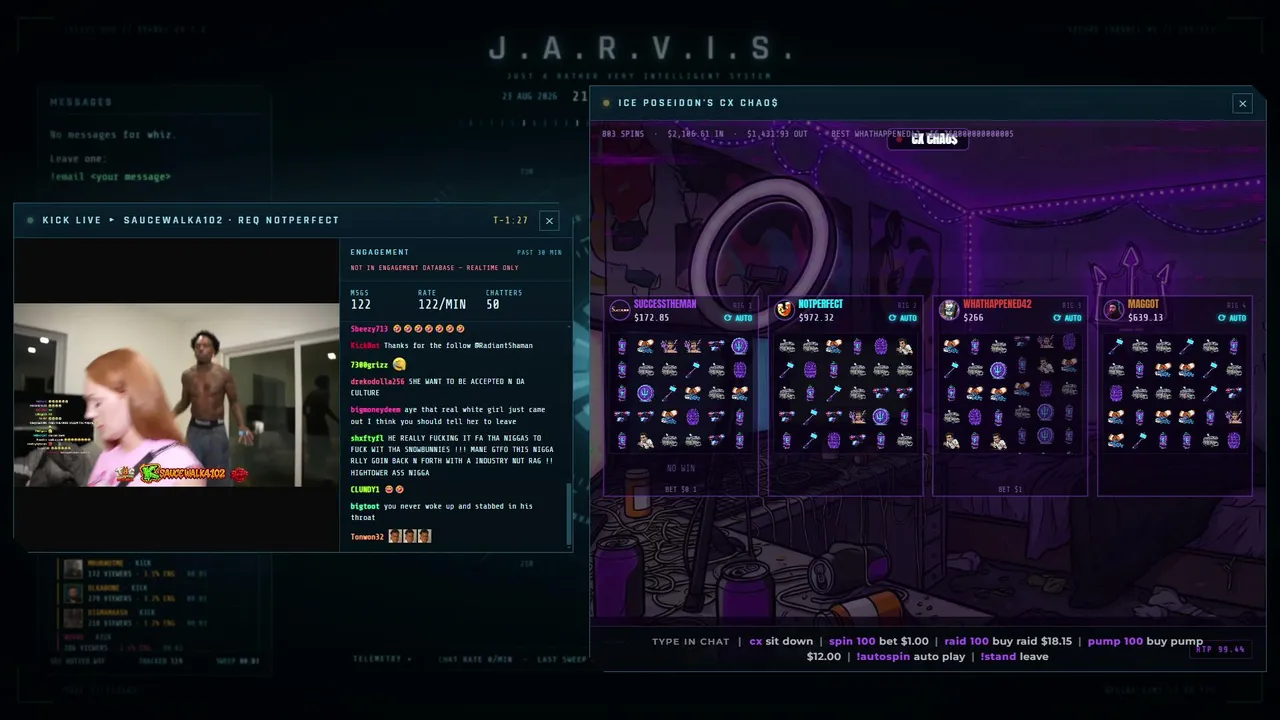Click chat username Tonwon32
Viewport: 1280px width, 720px height.
[x=367, y=537]
